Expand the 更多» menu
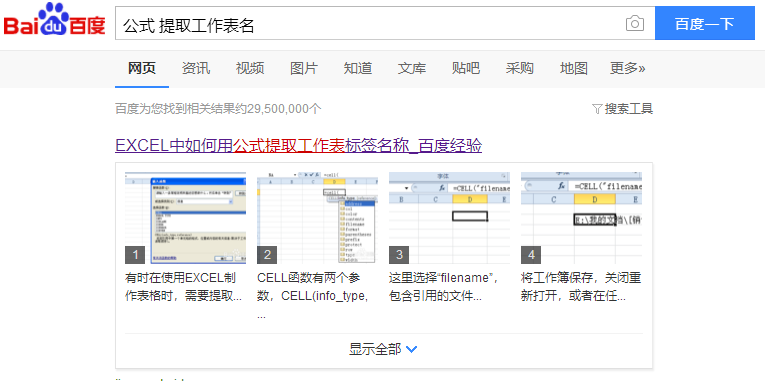 tap(627, 68)
